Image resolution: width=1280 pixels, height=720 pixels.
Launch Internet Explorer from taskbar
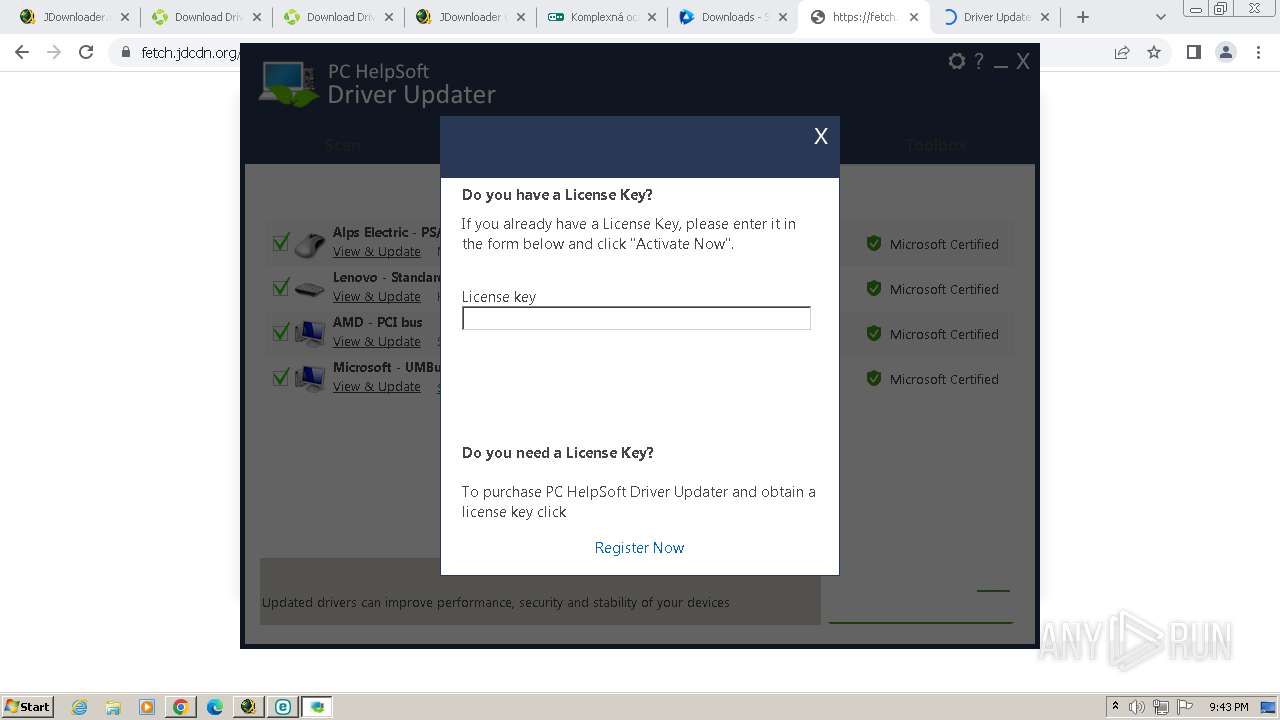pyautogui.click(x=79, y=707)
